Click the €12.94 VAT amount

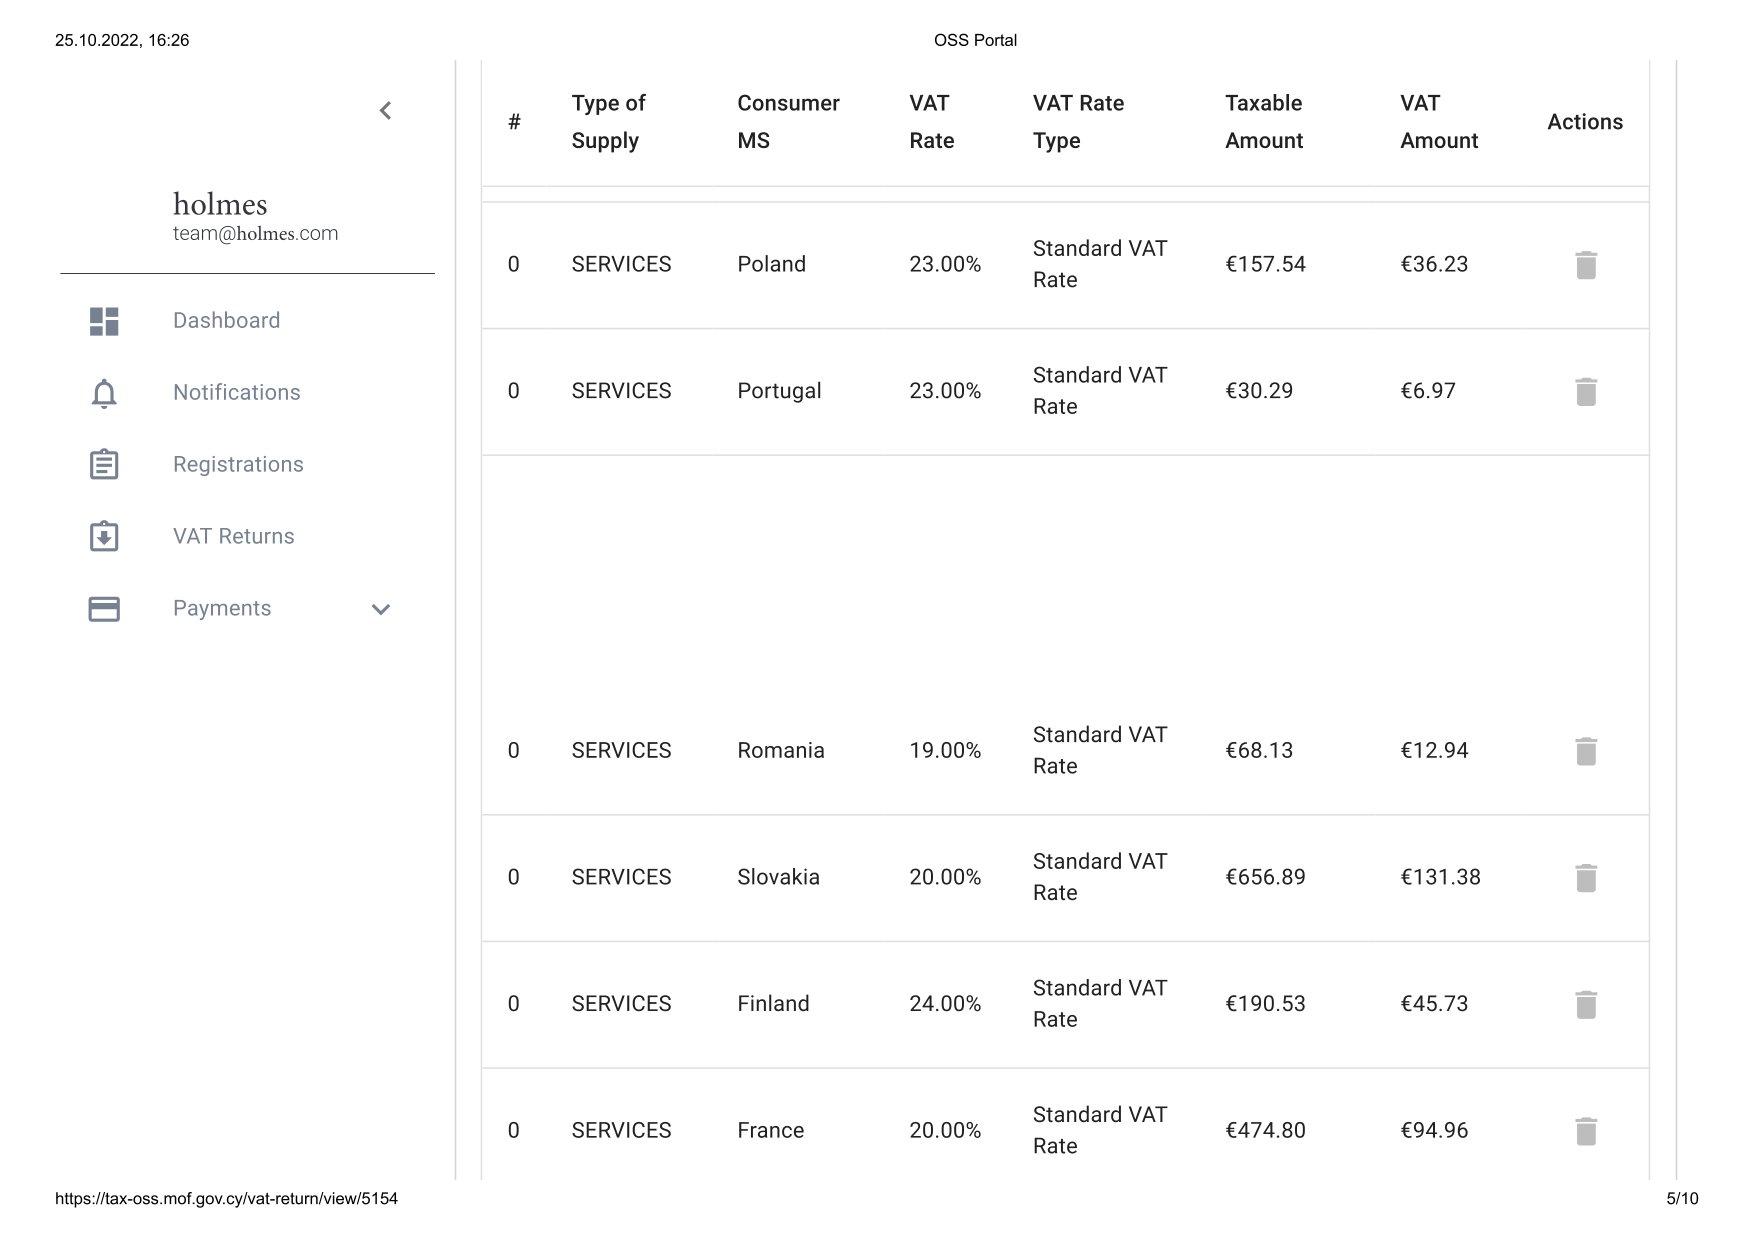(x=1434, y=750)
